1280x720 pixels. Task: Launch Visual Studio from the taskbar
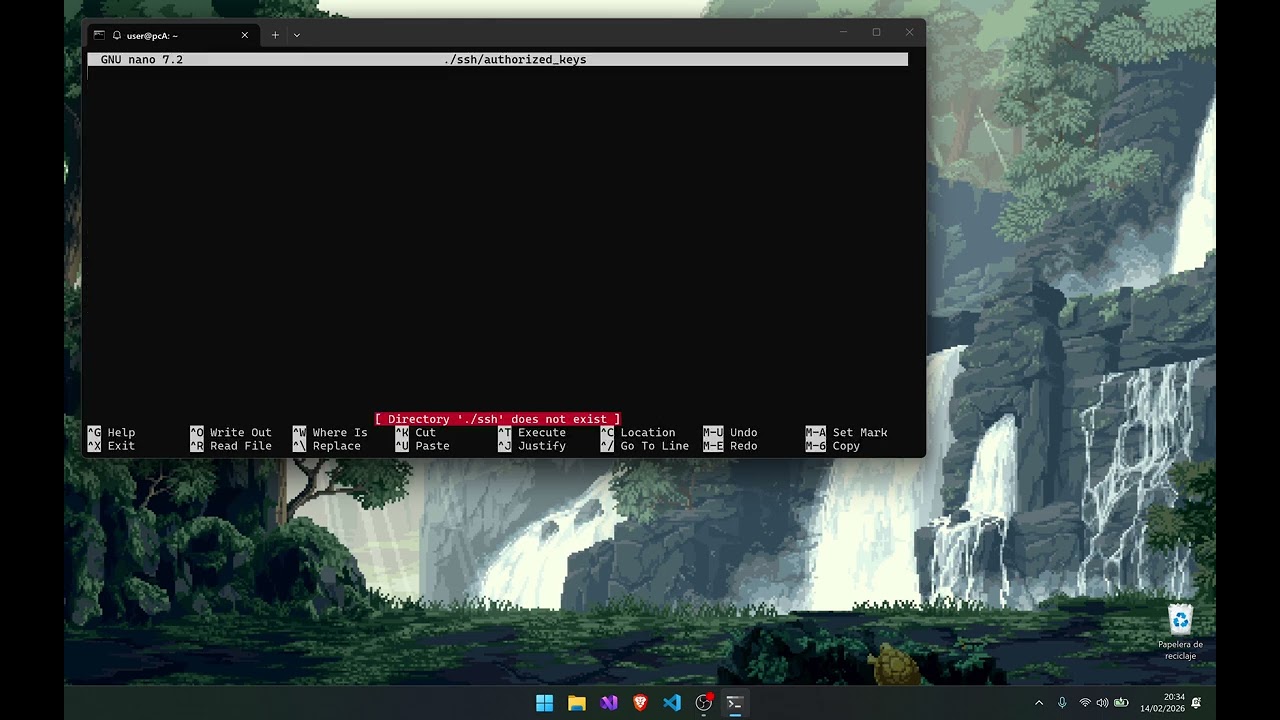(608, 703)
